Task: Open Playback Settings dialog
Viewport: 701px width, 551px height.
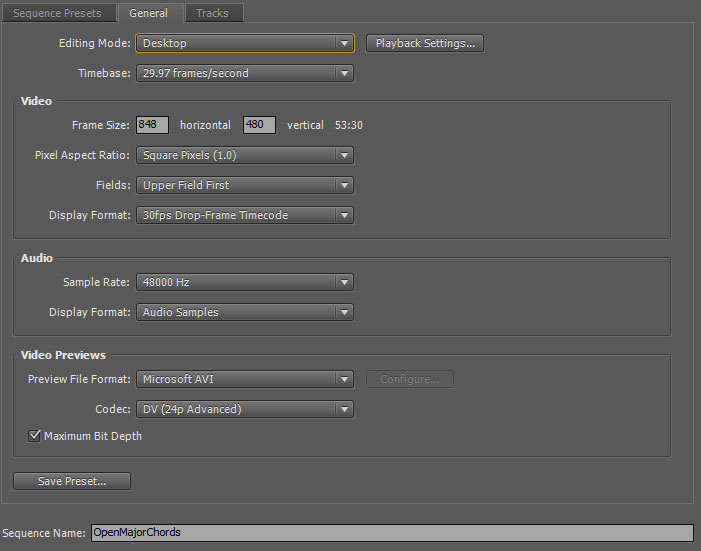Action: [425, 43]
